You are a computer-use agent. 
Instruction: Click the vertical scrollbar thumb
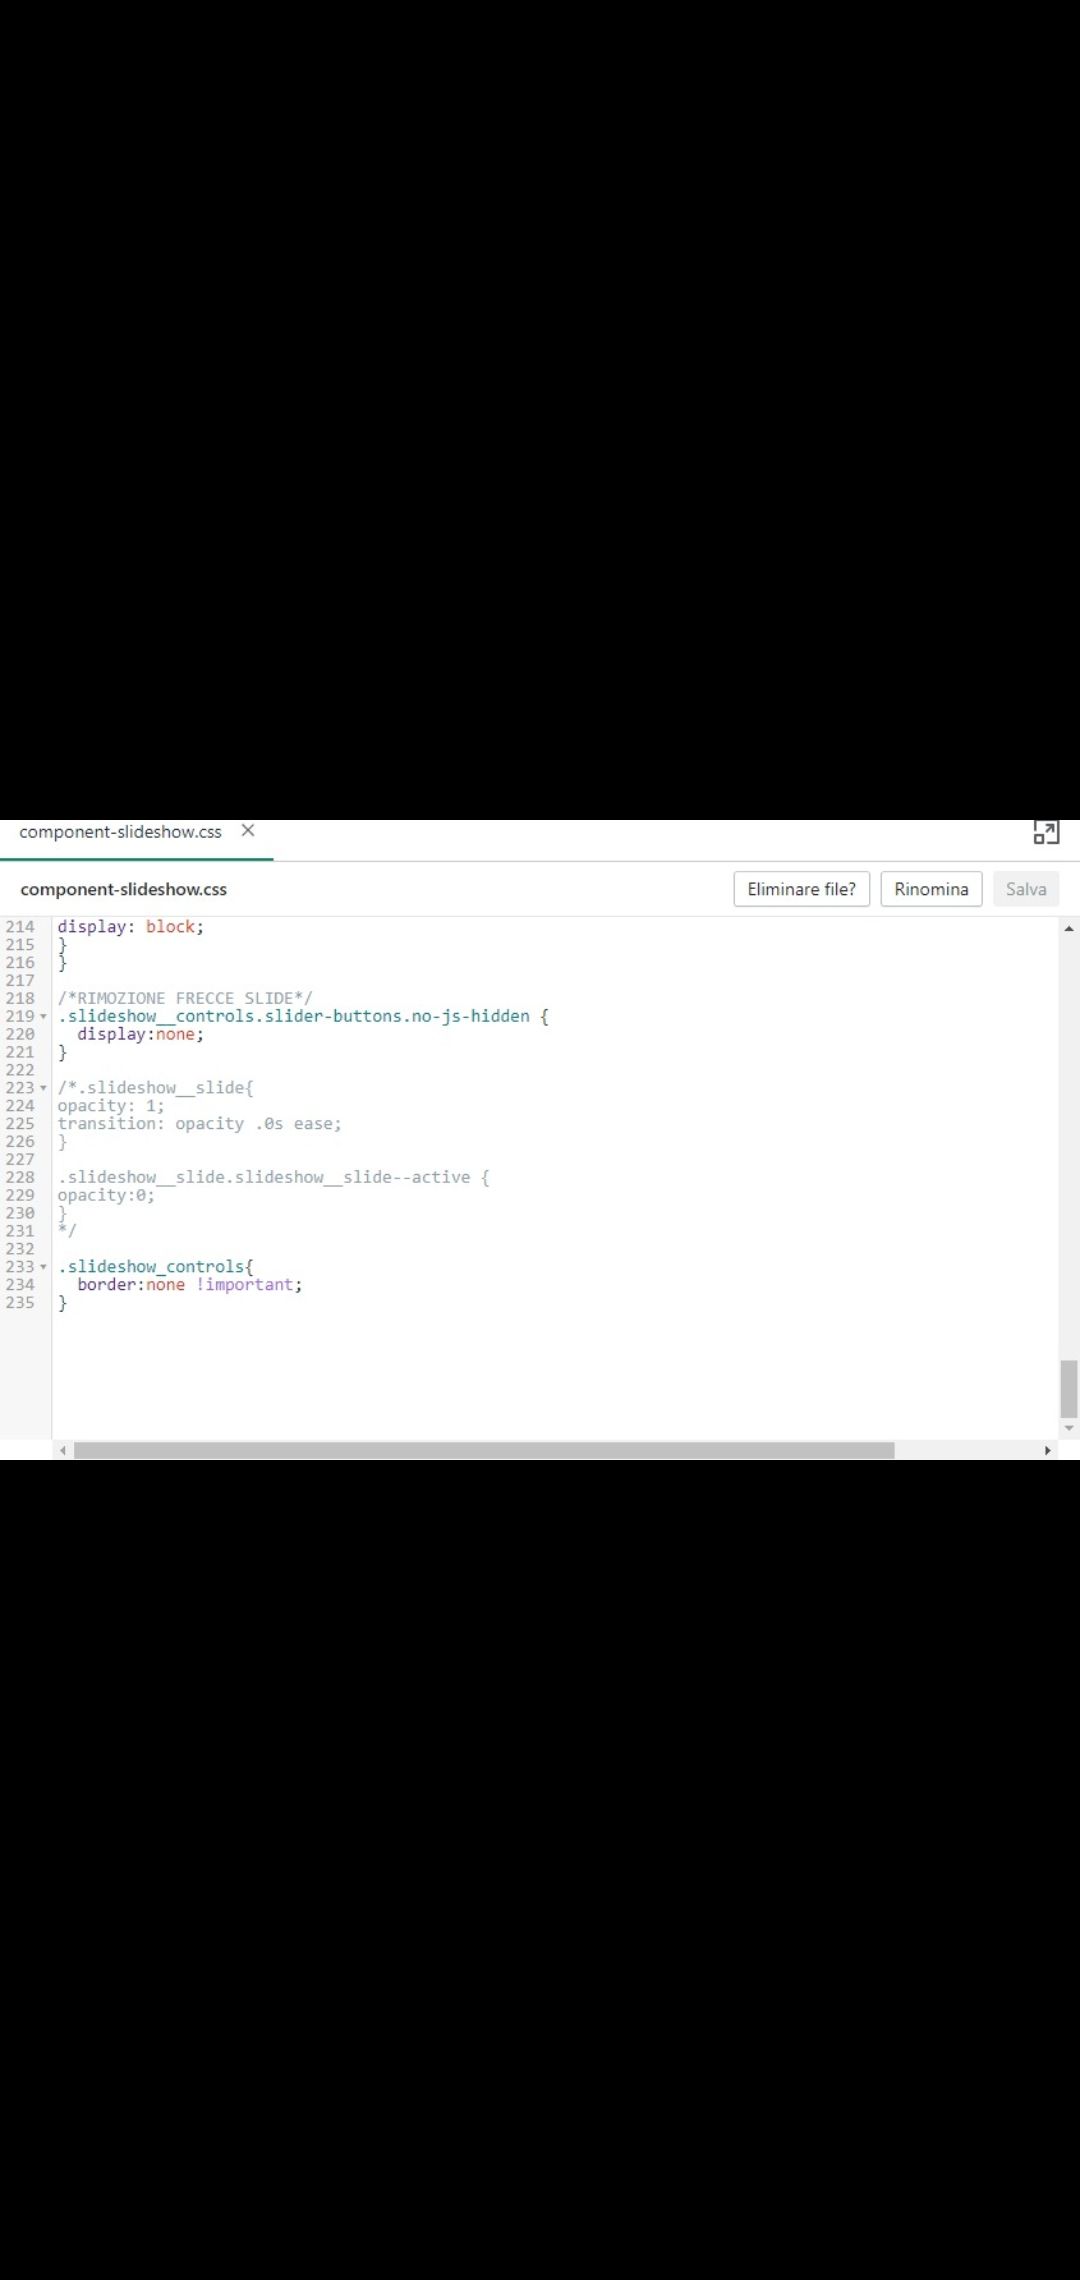click(1069, 1389)
